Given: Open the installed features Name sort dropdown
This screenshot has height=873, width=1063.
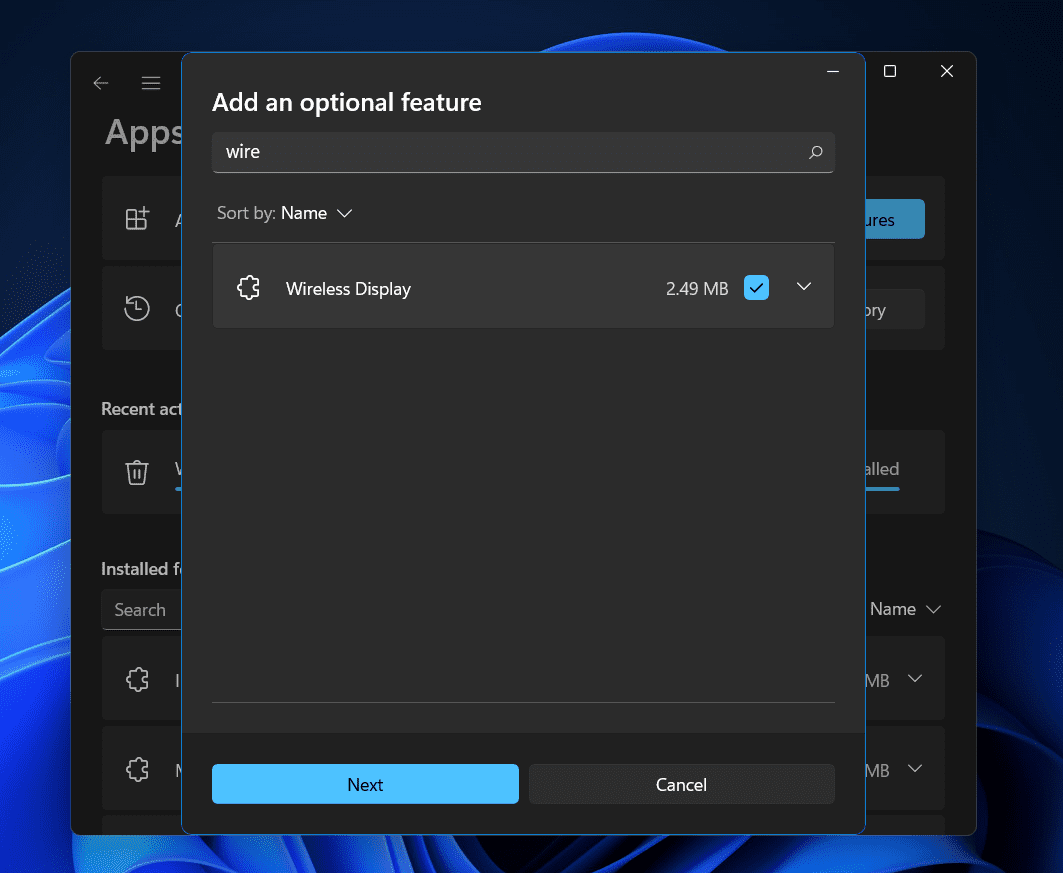Looking at the screenshot, I should 905,609.
